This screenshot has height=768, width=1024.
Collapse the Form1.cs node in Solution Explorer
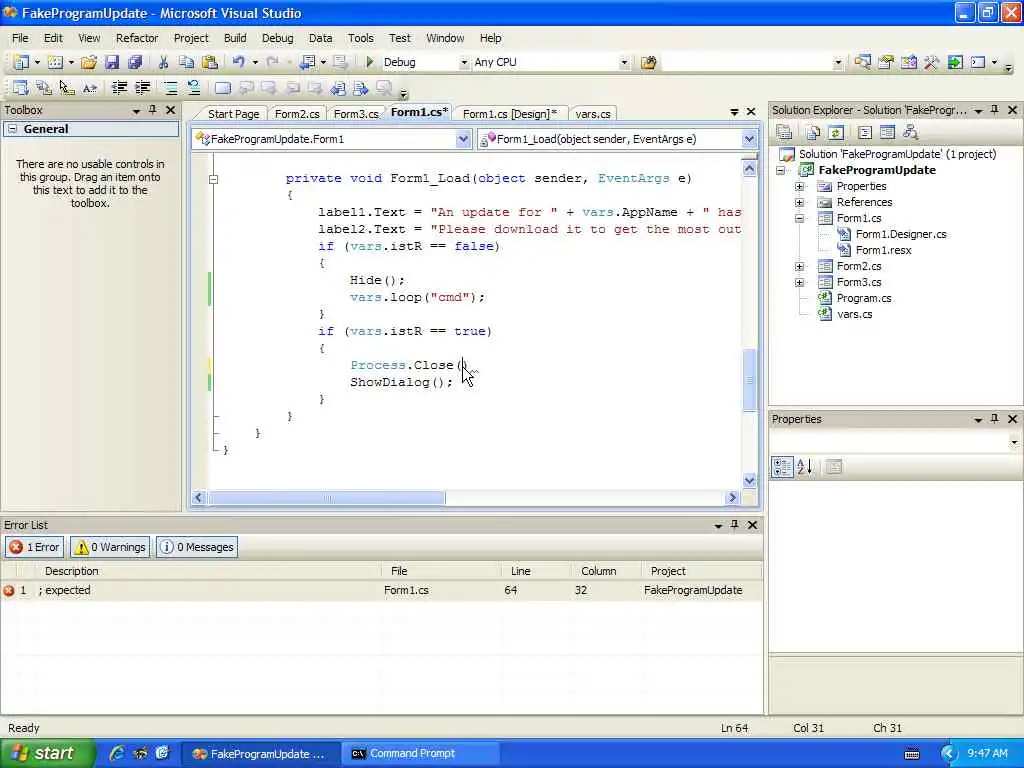(x=799, y=218)
